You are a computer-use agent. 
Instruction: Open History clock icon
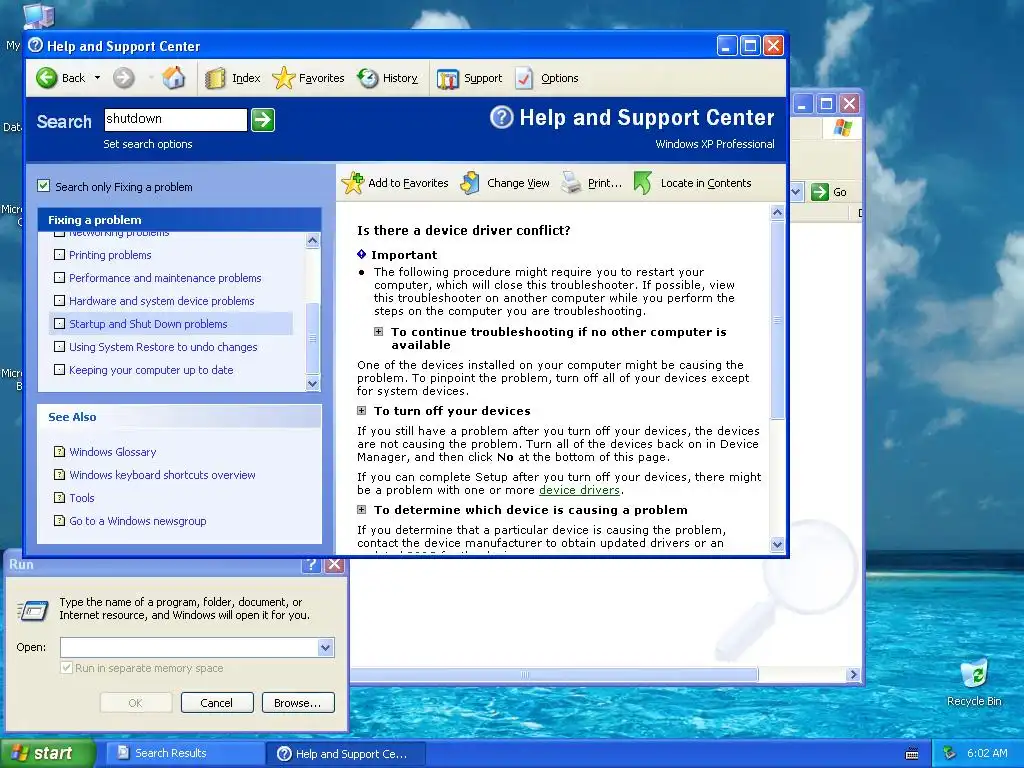tap(368, 78)
